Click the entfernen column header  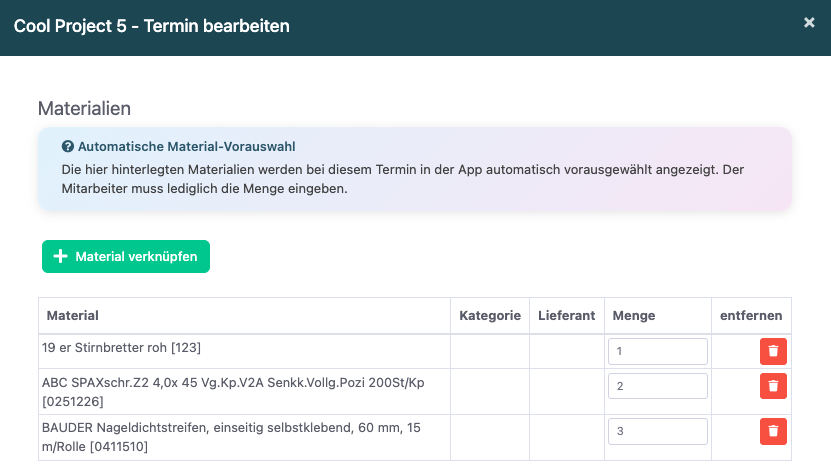(x=751, y=315)
